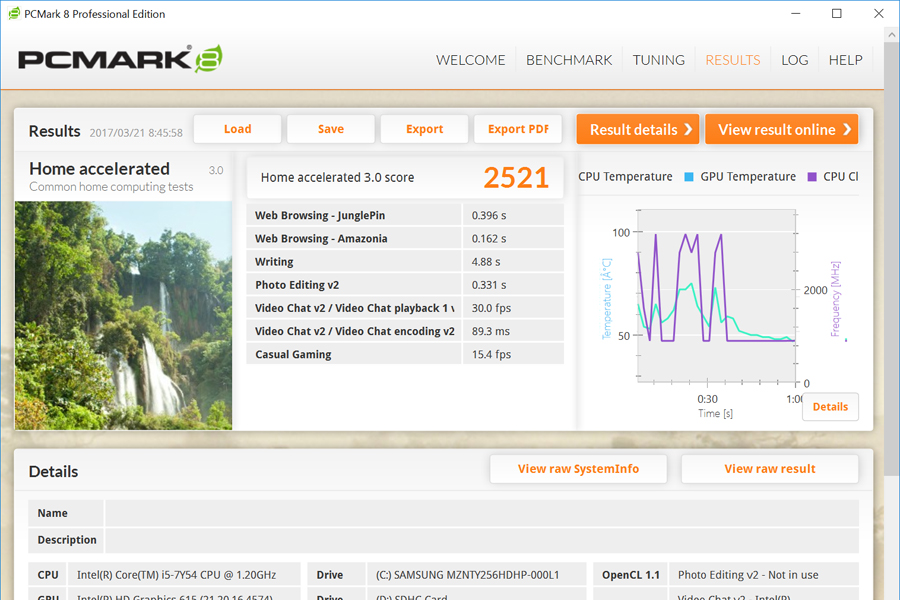The height and width of the screenshot is (600, 900).
Task: Click the results timestamp 2017/03/21
Action: coord(136,133)
